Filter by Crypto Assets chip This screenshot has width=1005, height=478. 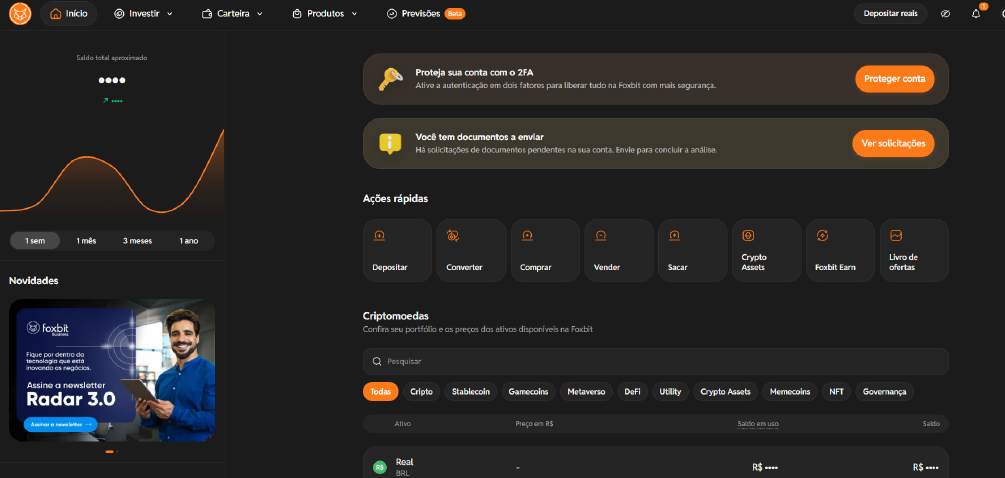[x=726, y=391]
